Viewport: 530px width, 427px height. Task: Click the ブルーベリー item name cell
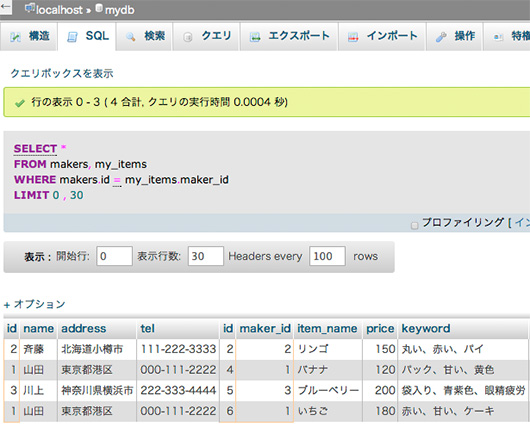pos(328,390)
